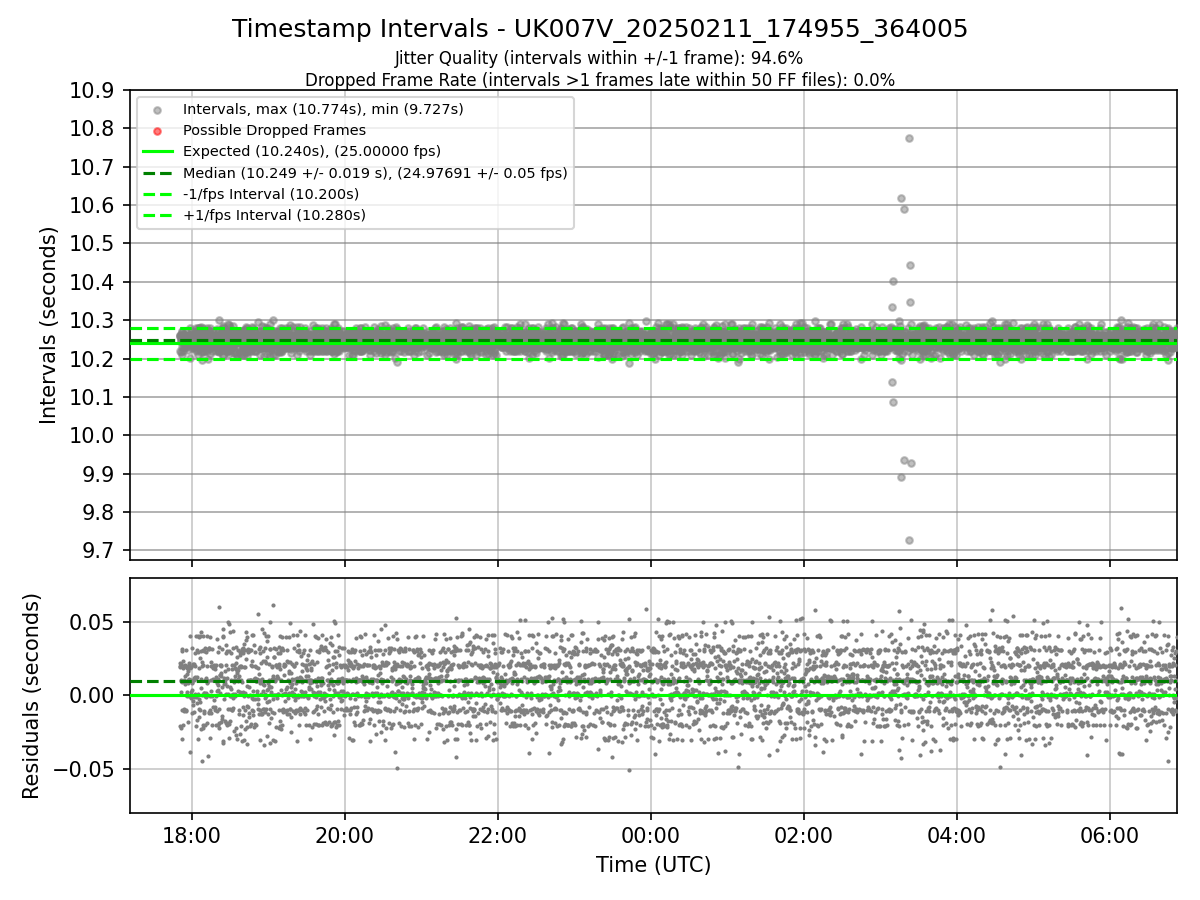Screen dimensions: 1200x900
Task: Click the Time (UTC) x-axis label
Action: click(653, 865)
